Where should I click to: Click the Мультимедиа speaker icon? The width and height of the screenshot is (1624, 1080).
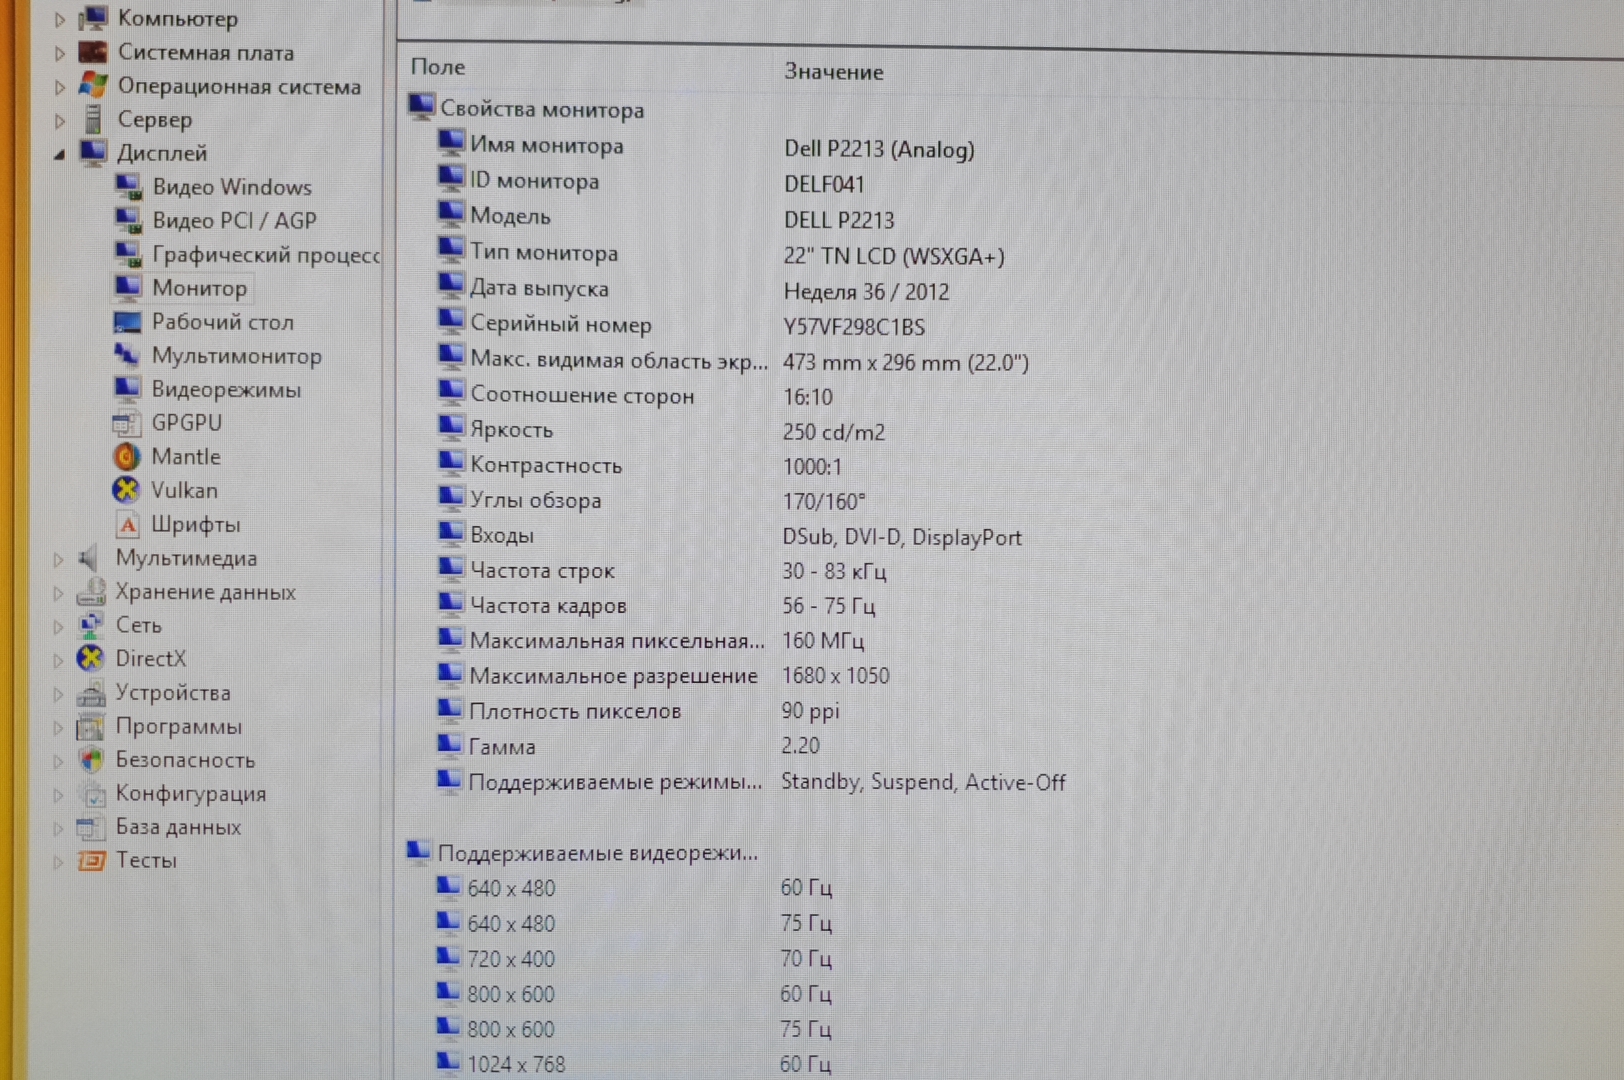[x=90, y=558]
